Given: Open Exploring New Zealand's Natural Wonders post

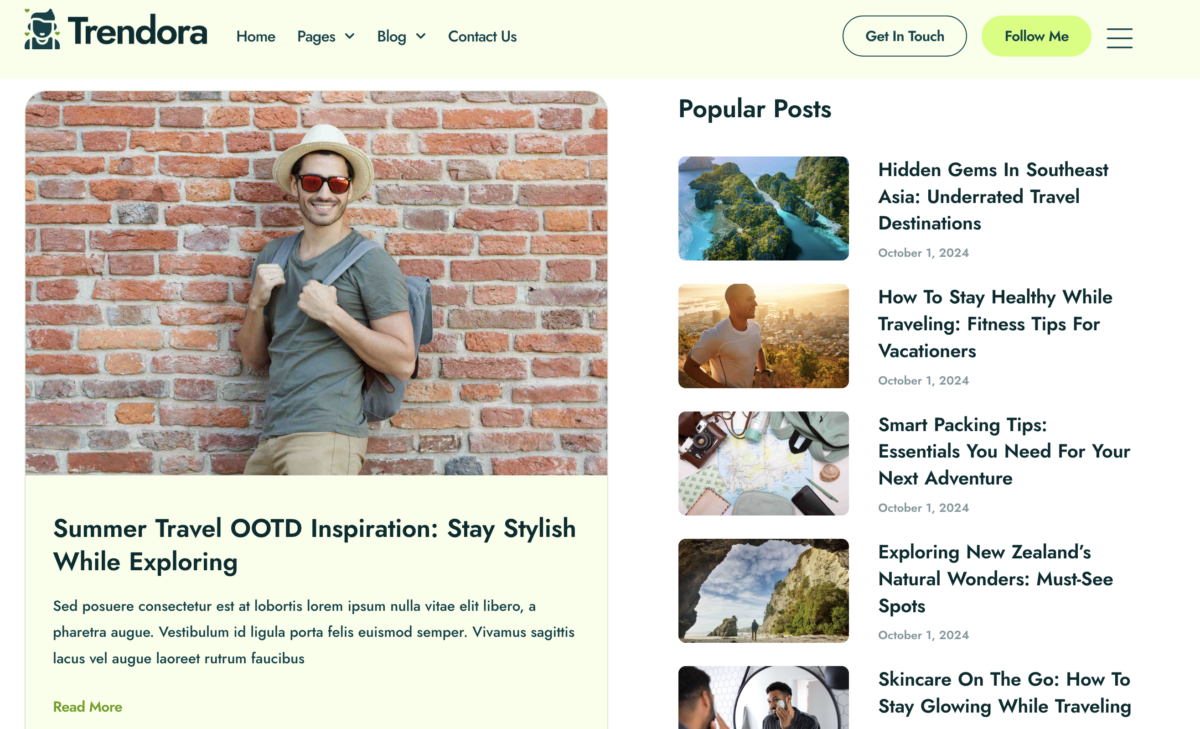Looking at the screenshot, I should (995, 578).
